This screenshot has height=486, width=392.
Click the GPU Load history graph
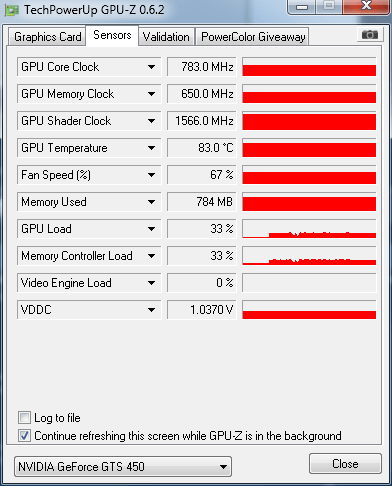(309, 229)
